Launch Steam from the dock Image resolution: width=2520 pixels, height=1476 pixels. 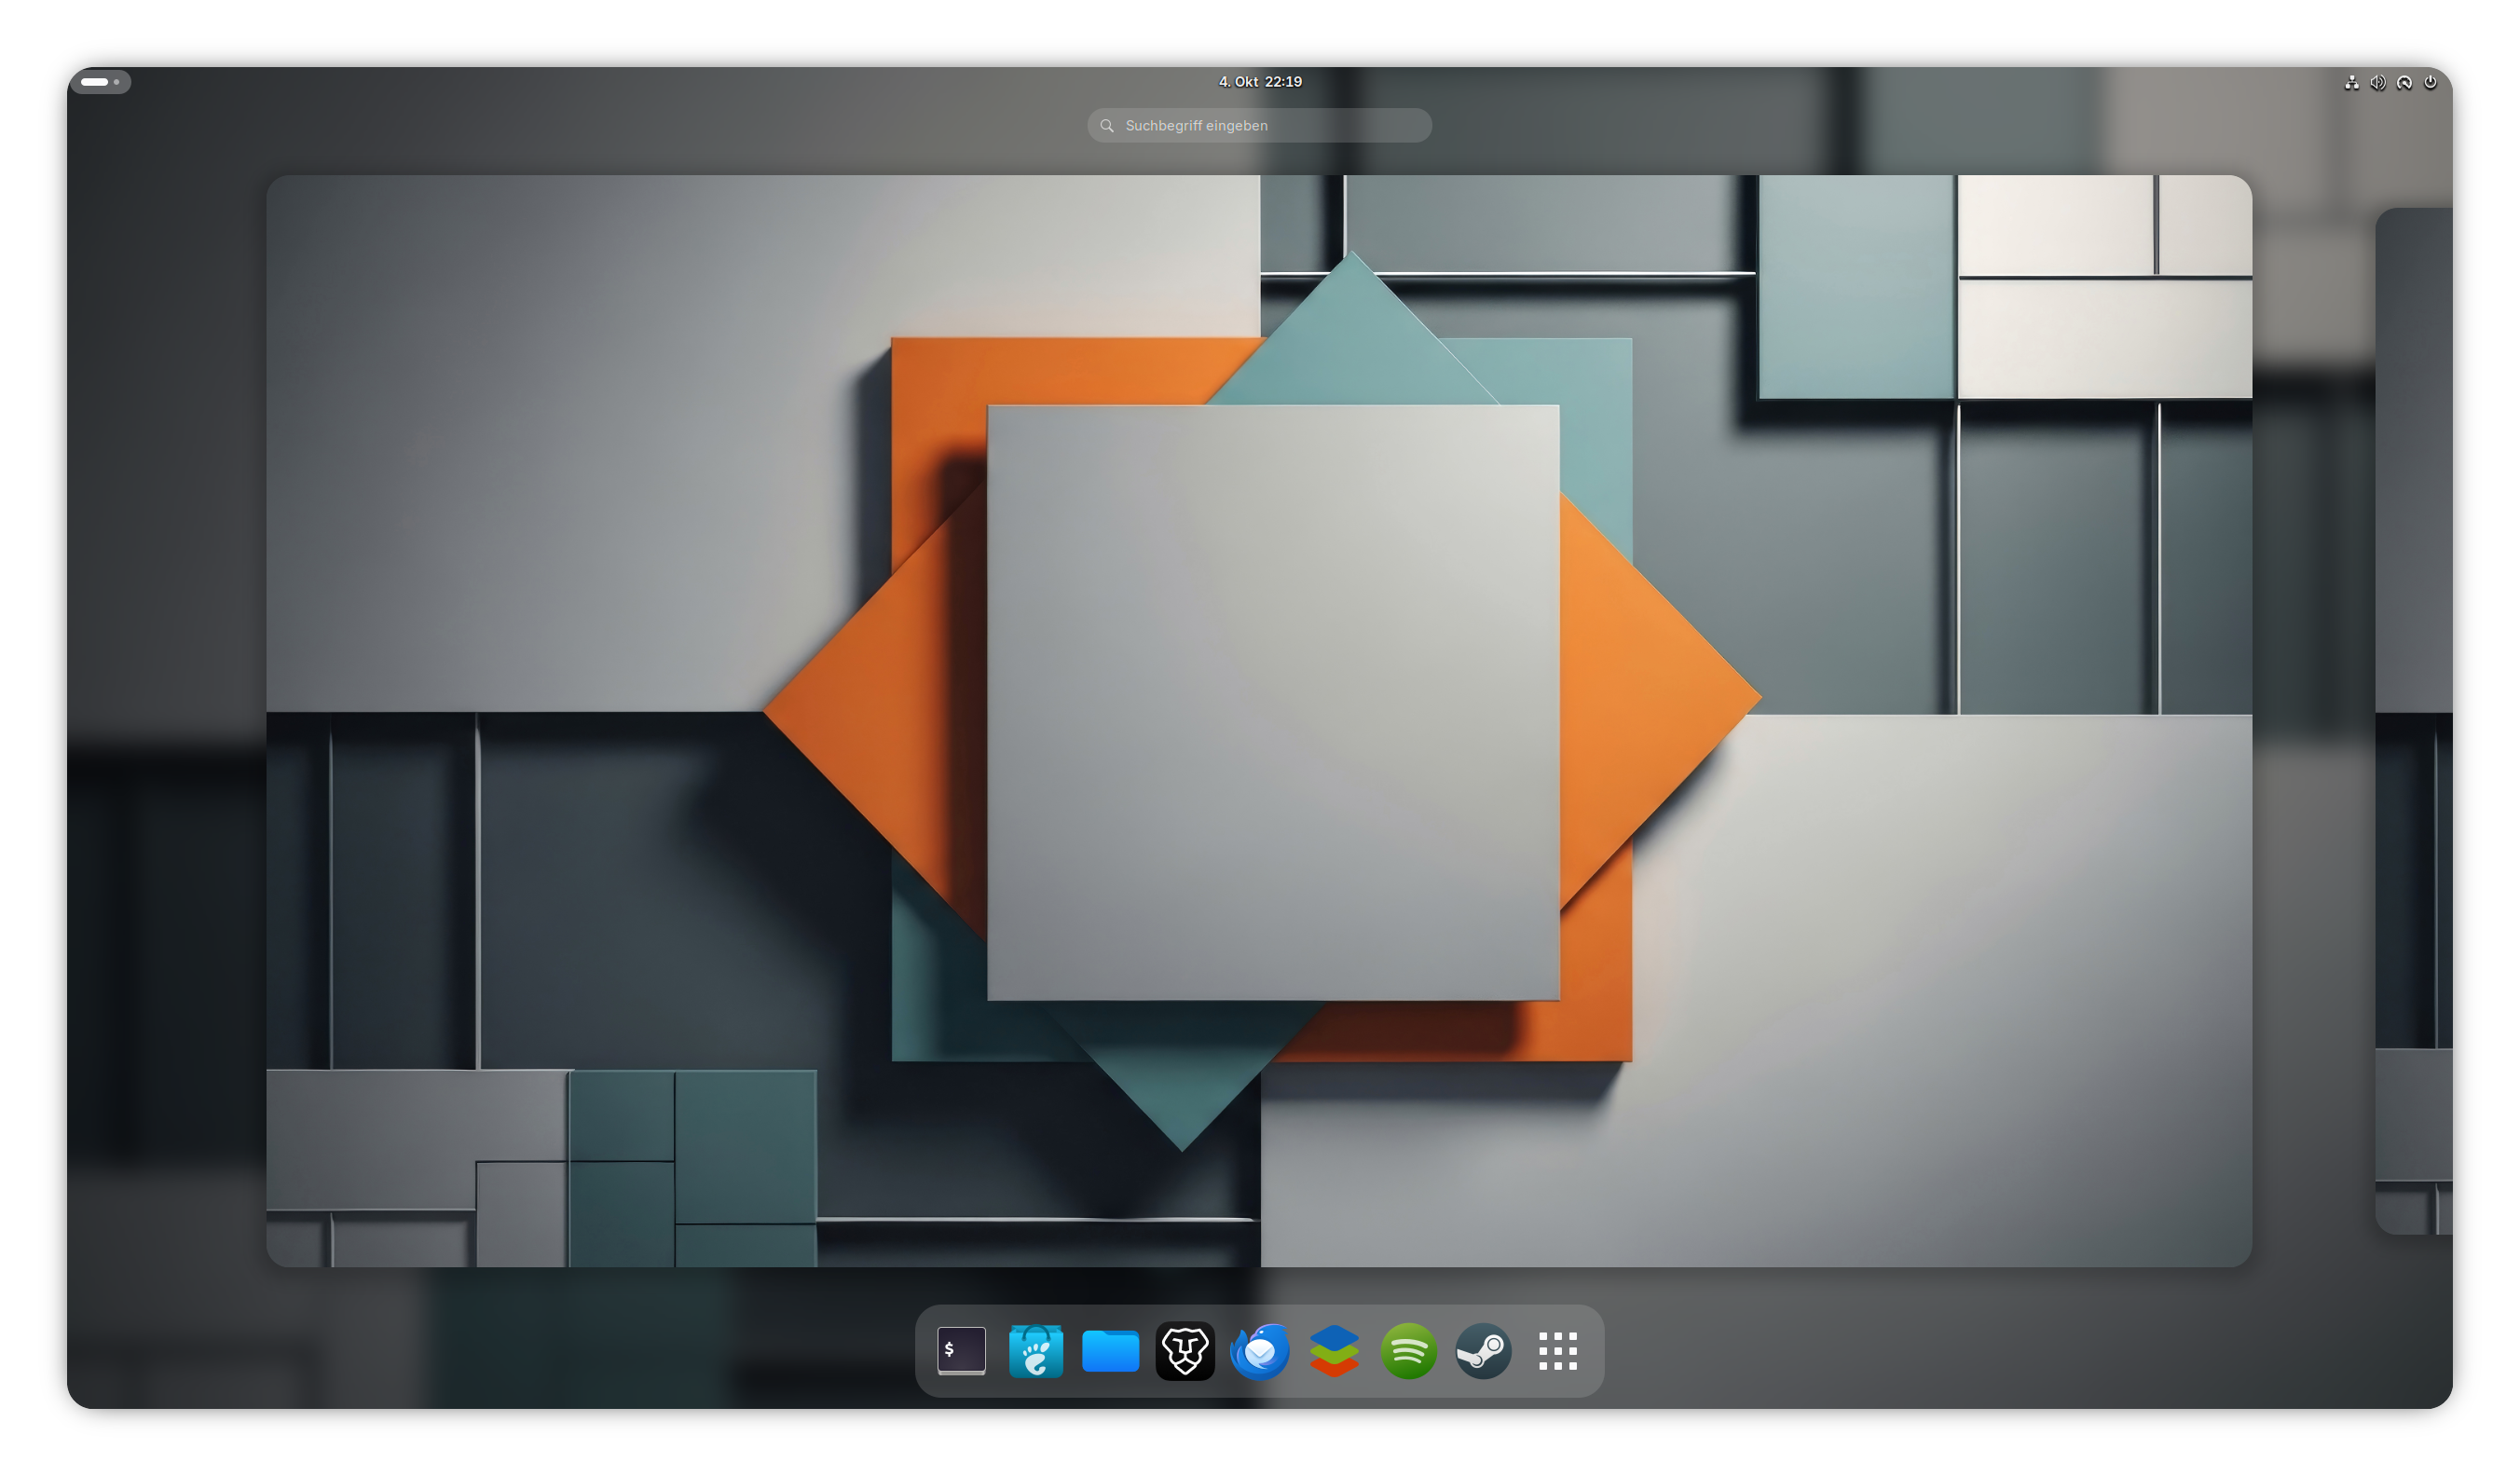click(1483, 1351)
